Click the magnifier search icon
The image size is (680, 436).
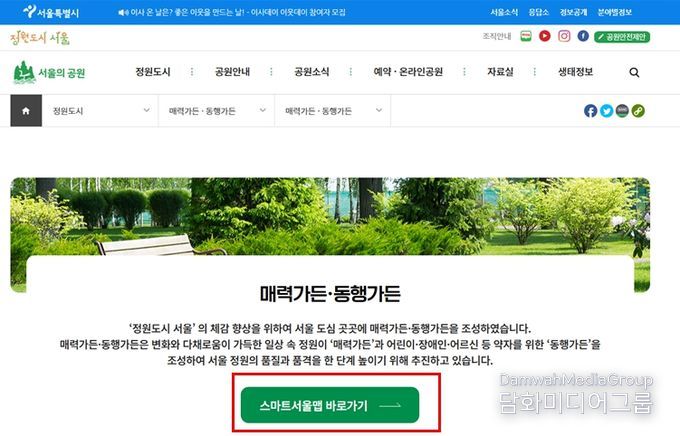click(x=634, y=72)
